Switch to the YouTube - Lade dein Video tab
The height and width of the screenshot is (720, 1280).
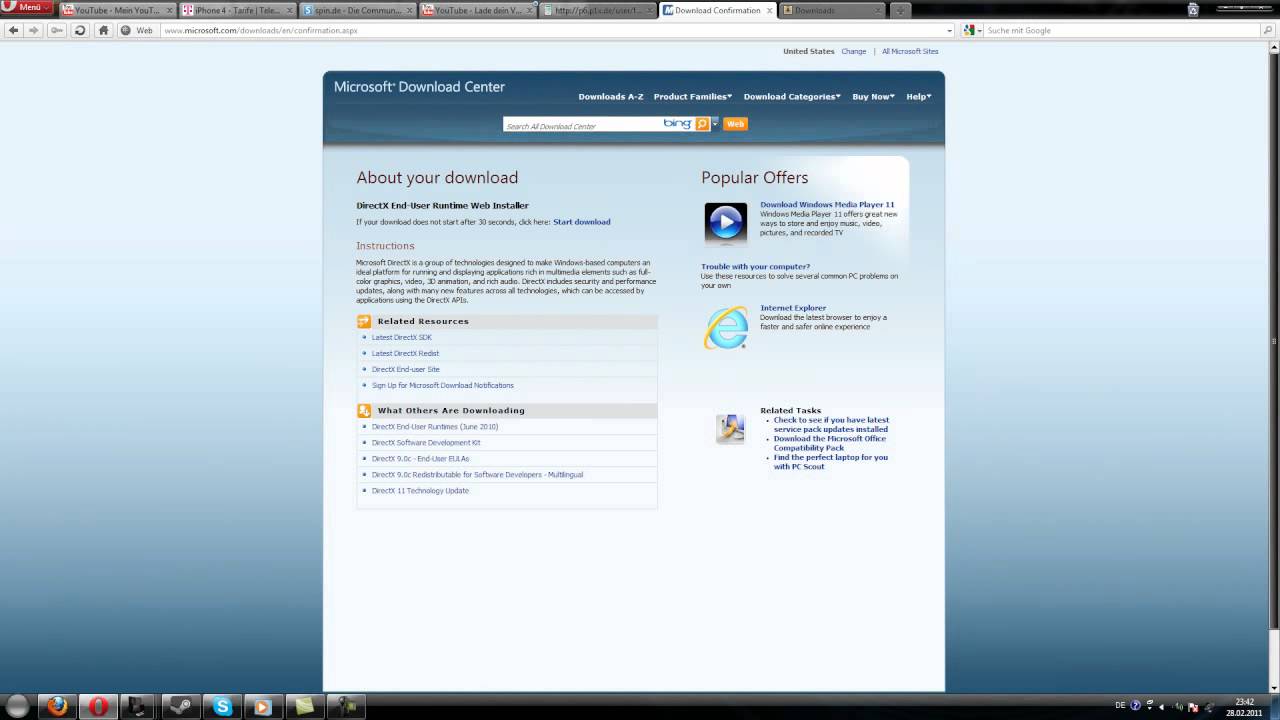pos(478,10)
